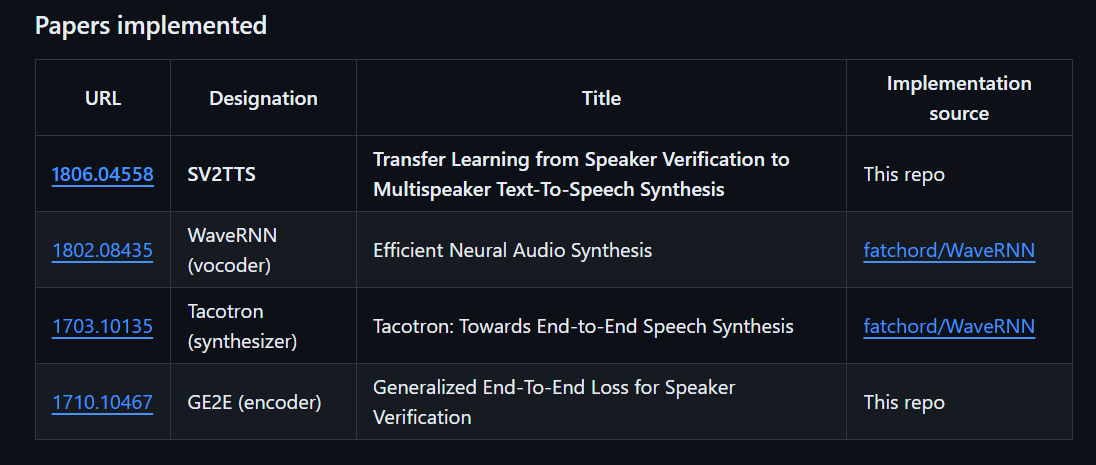Image resolution: width=1096 pixels, height=465 pixels.
Task: Click the 'Tacotron: Towards End-to-End Speech Synthesis' title
Action: coord(583,327)
